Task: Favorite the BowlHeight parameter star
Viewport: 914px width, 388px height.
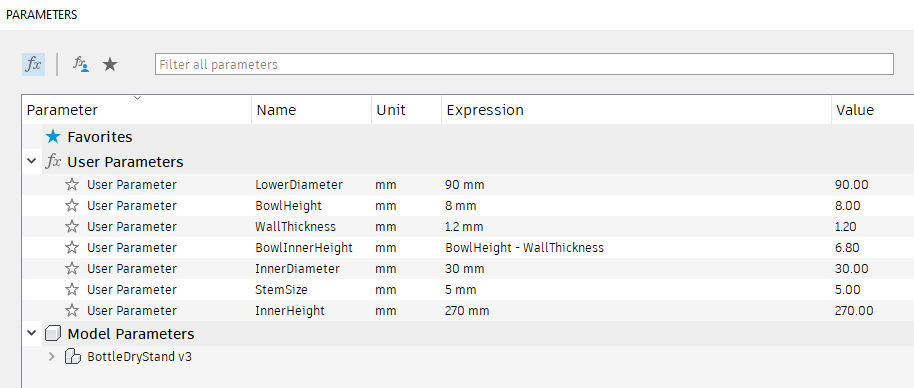Action: point(72,206)
